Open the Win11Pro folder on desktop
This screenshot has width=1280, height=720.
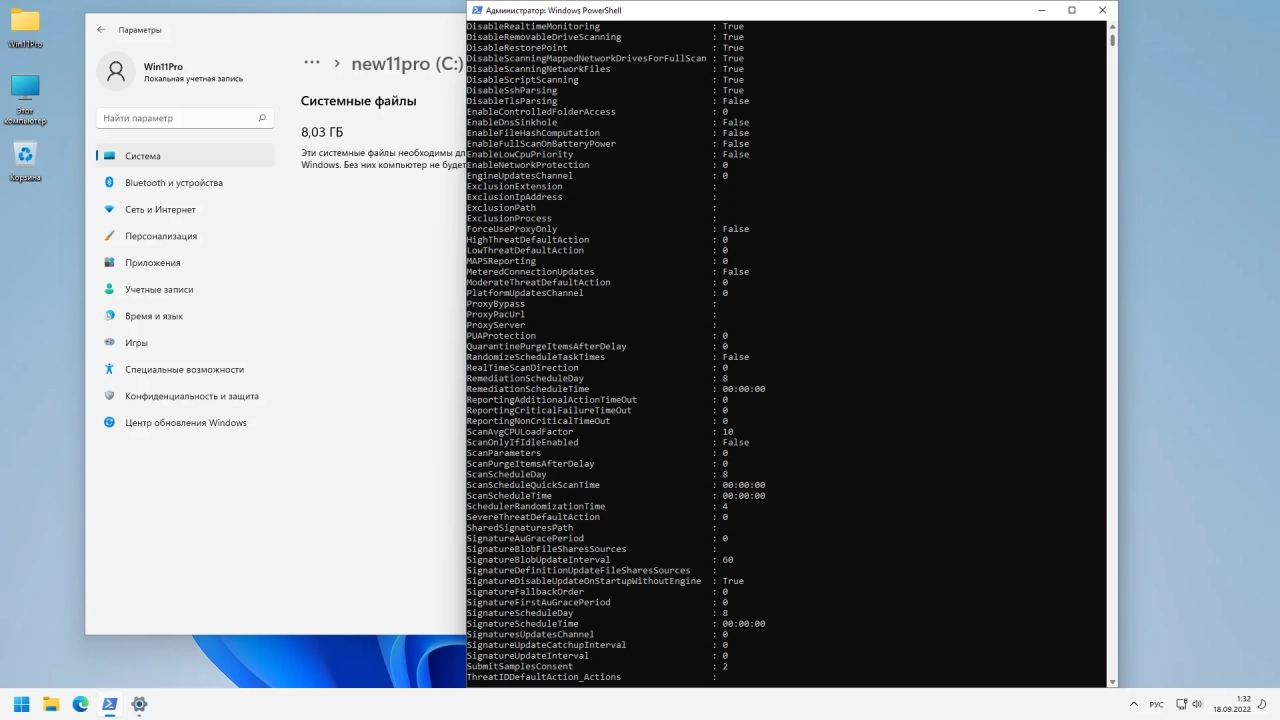[25, 28]
